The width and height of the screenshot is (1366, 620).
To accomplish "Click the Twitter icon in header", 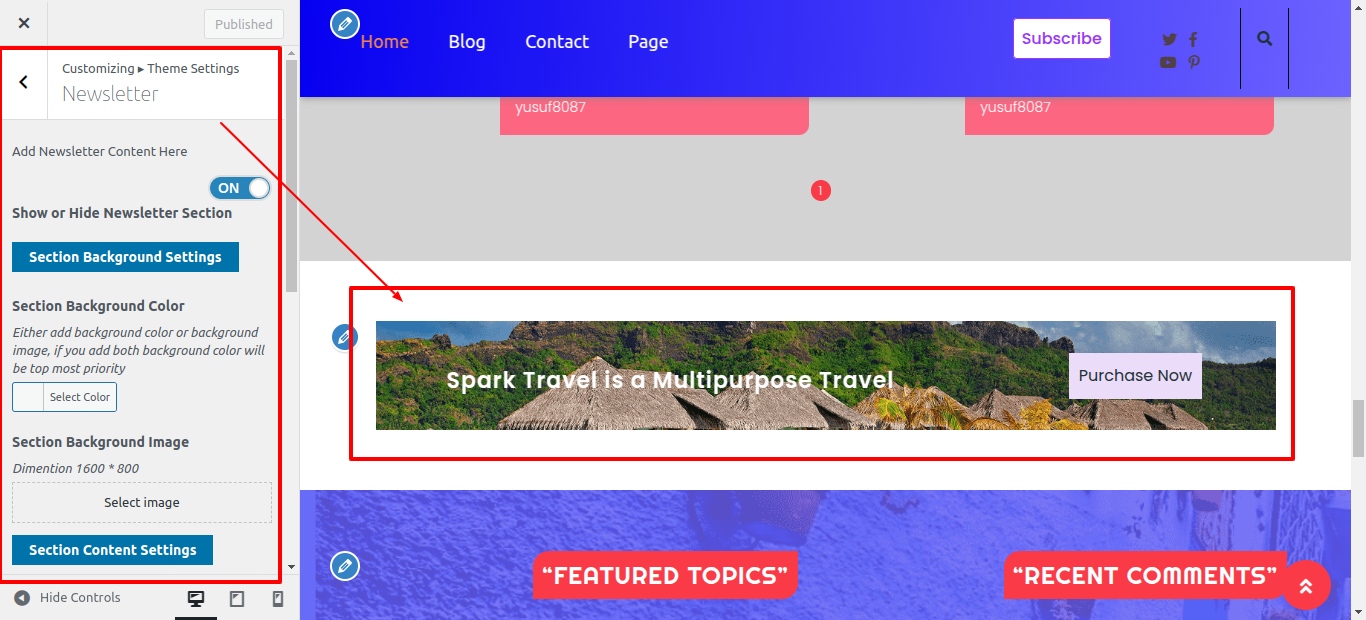I will [x=1169, y=40].
